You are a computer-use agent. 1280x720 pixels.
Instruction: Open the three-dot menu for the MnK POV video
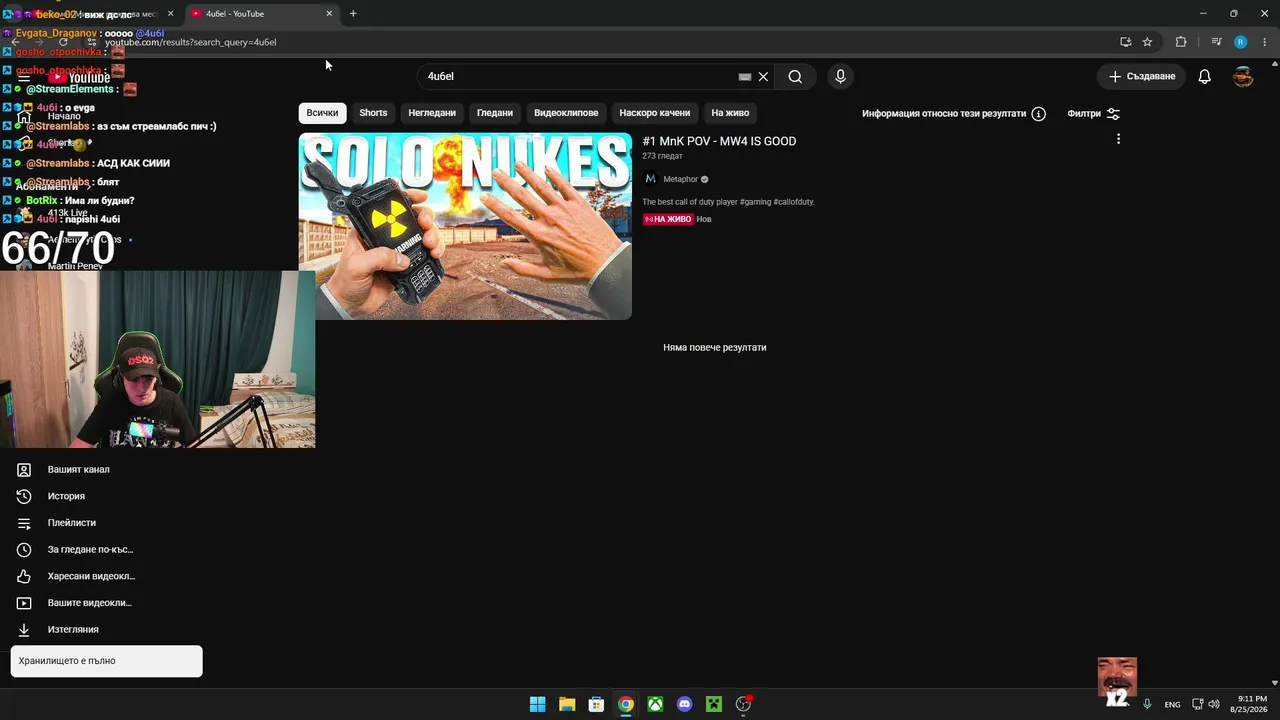pos(1118,139)
